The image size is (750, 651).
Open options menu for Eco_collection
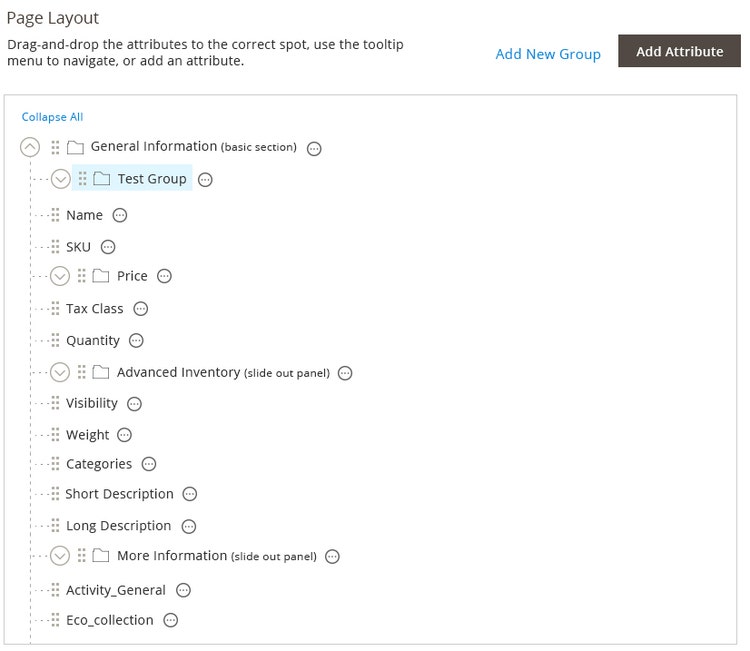[x=171, y=620]
